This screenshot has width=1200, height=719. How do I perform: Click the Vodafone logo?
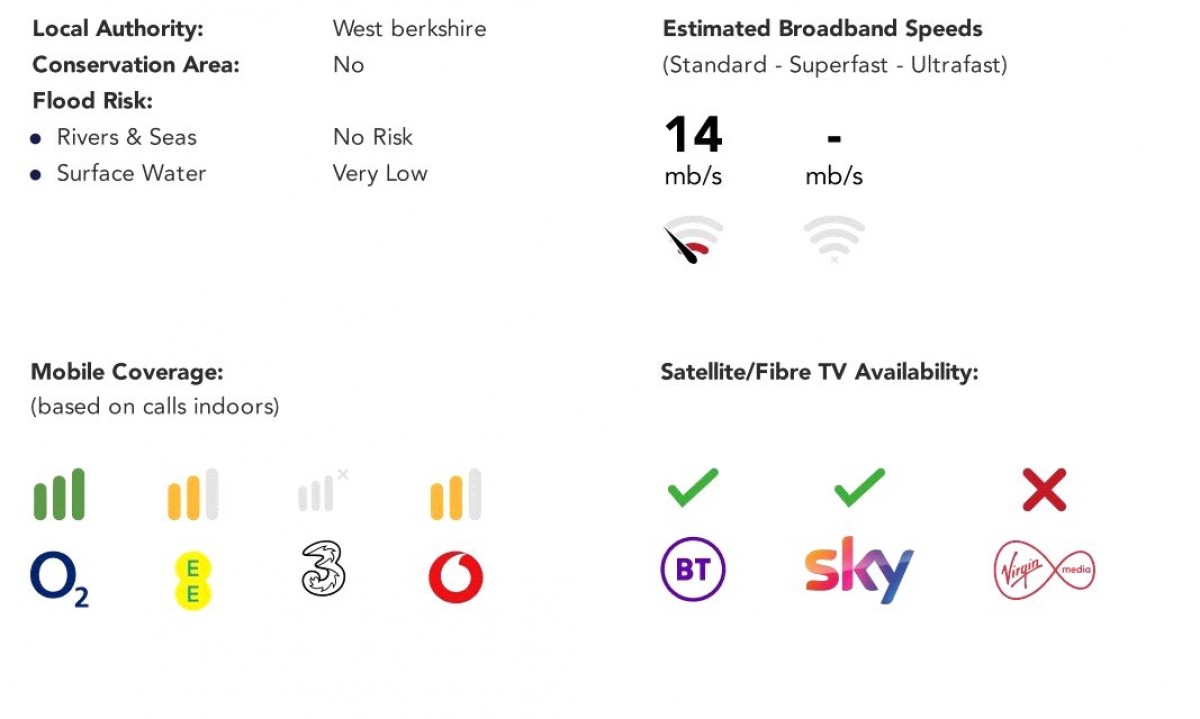[x=455, y=578]
